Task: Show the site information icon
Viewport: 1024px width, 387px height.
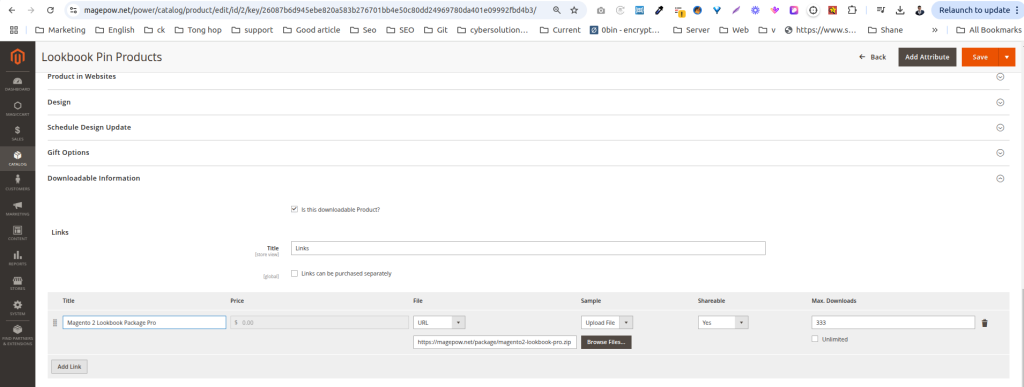Action: point(73,10)
